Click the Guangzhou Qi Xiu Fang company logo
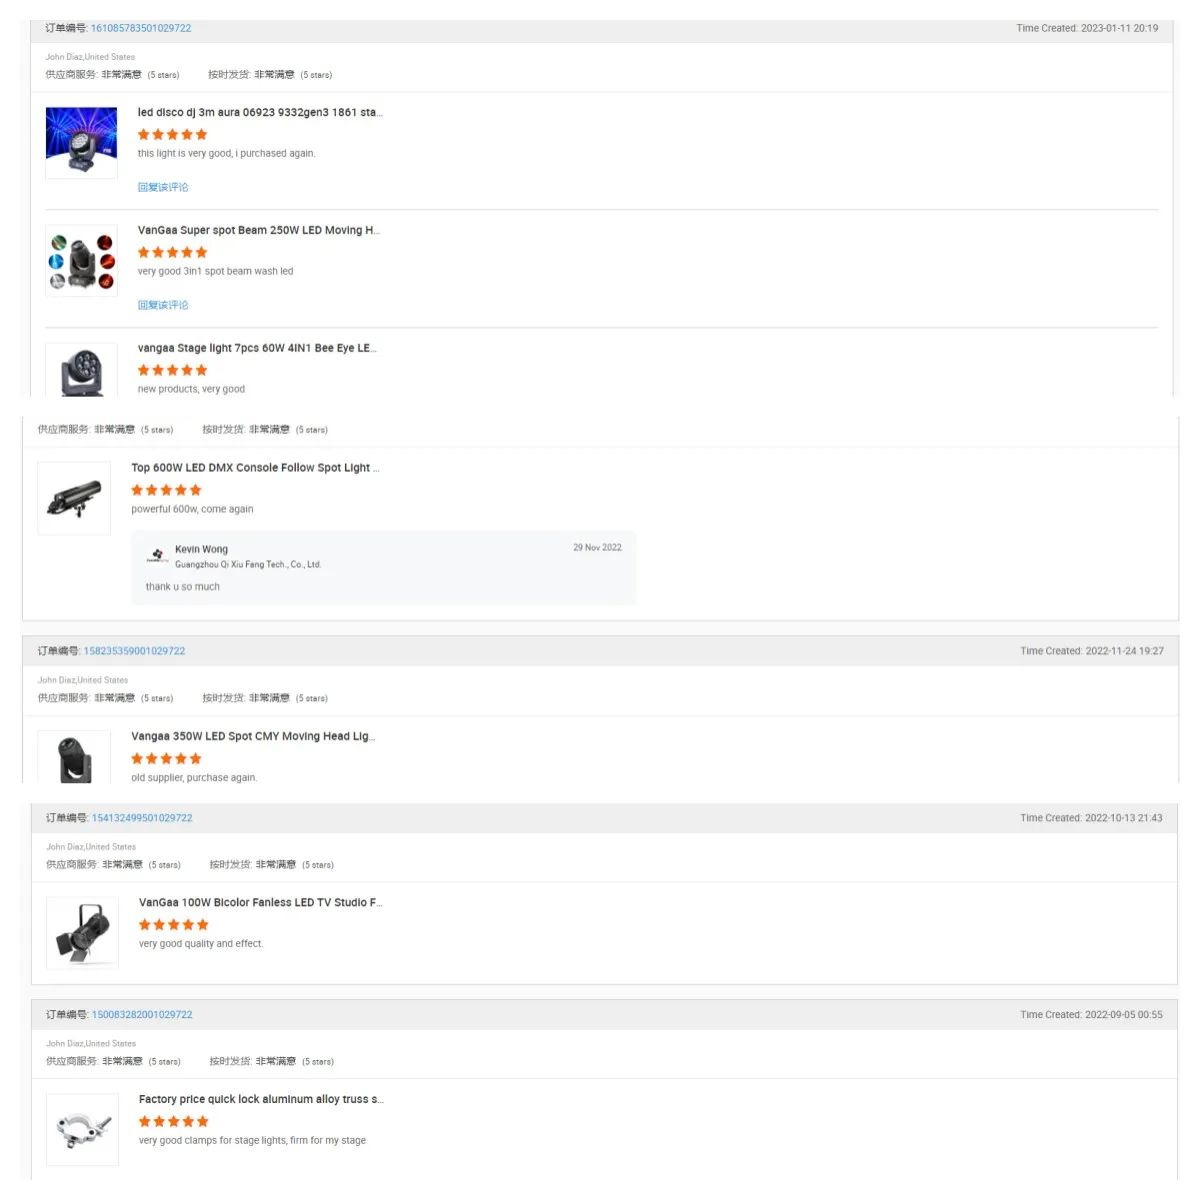Image resolution: width=1200 pixels, height=1200 pixels. pos(157,555)
